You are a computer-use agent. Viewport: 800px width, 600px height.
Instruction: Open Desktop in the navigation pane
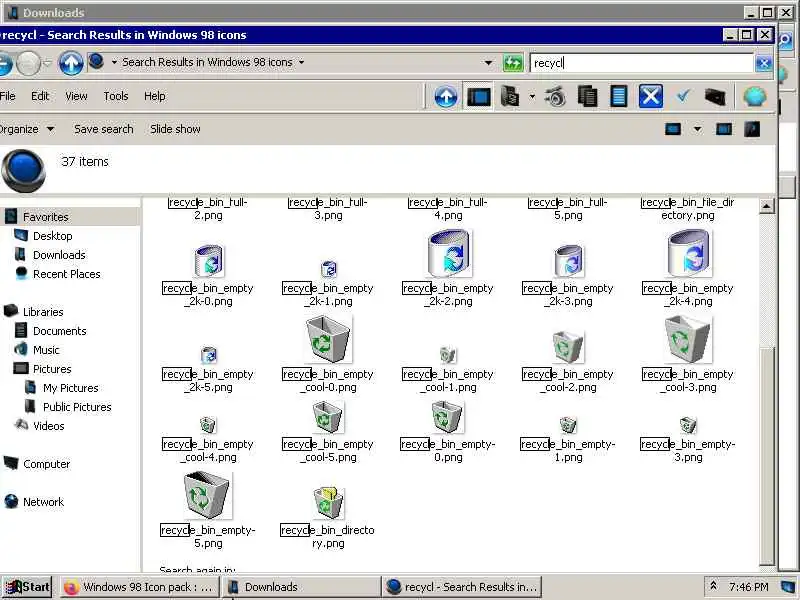point(53,236)
